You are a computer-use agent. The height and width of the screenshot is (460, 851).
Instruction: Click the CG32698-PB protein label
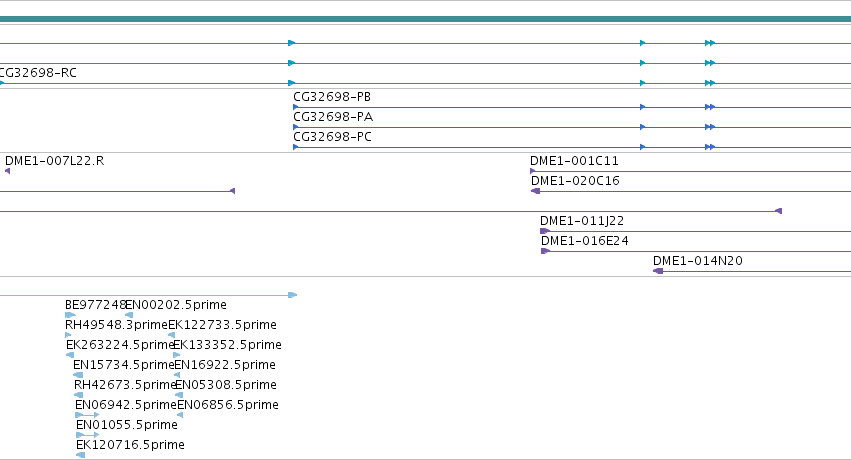[332, 97]
